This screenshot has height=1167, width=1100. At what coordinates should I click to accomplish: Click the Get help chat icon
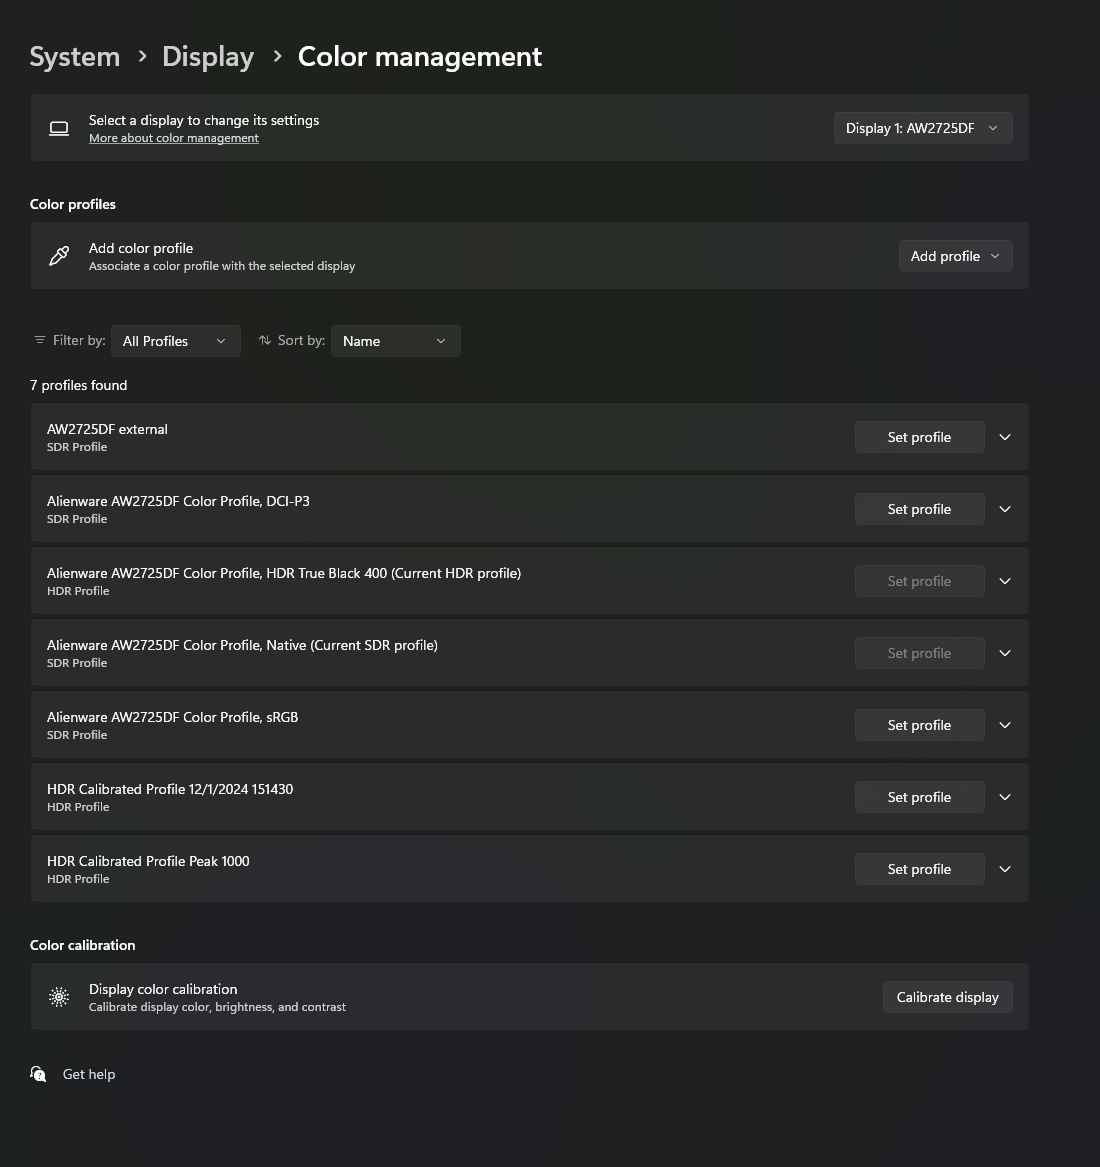coord(38,1074)
